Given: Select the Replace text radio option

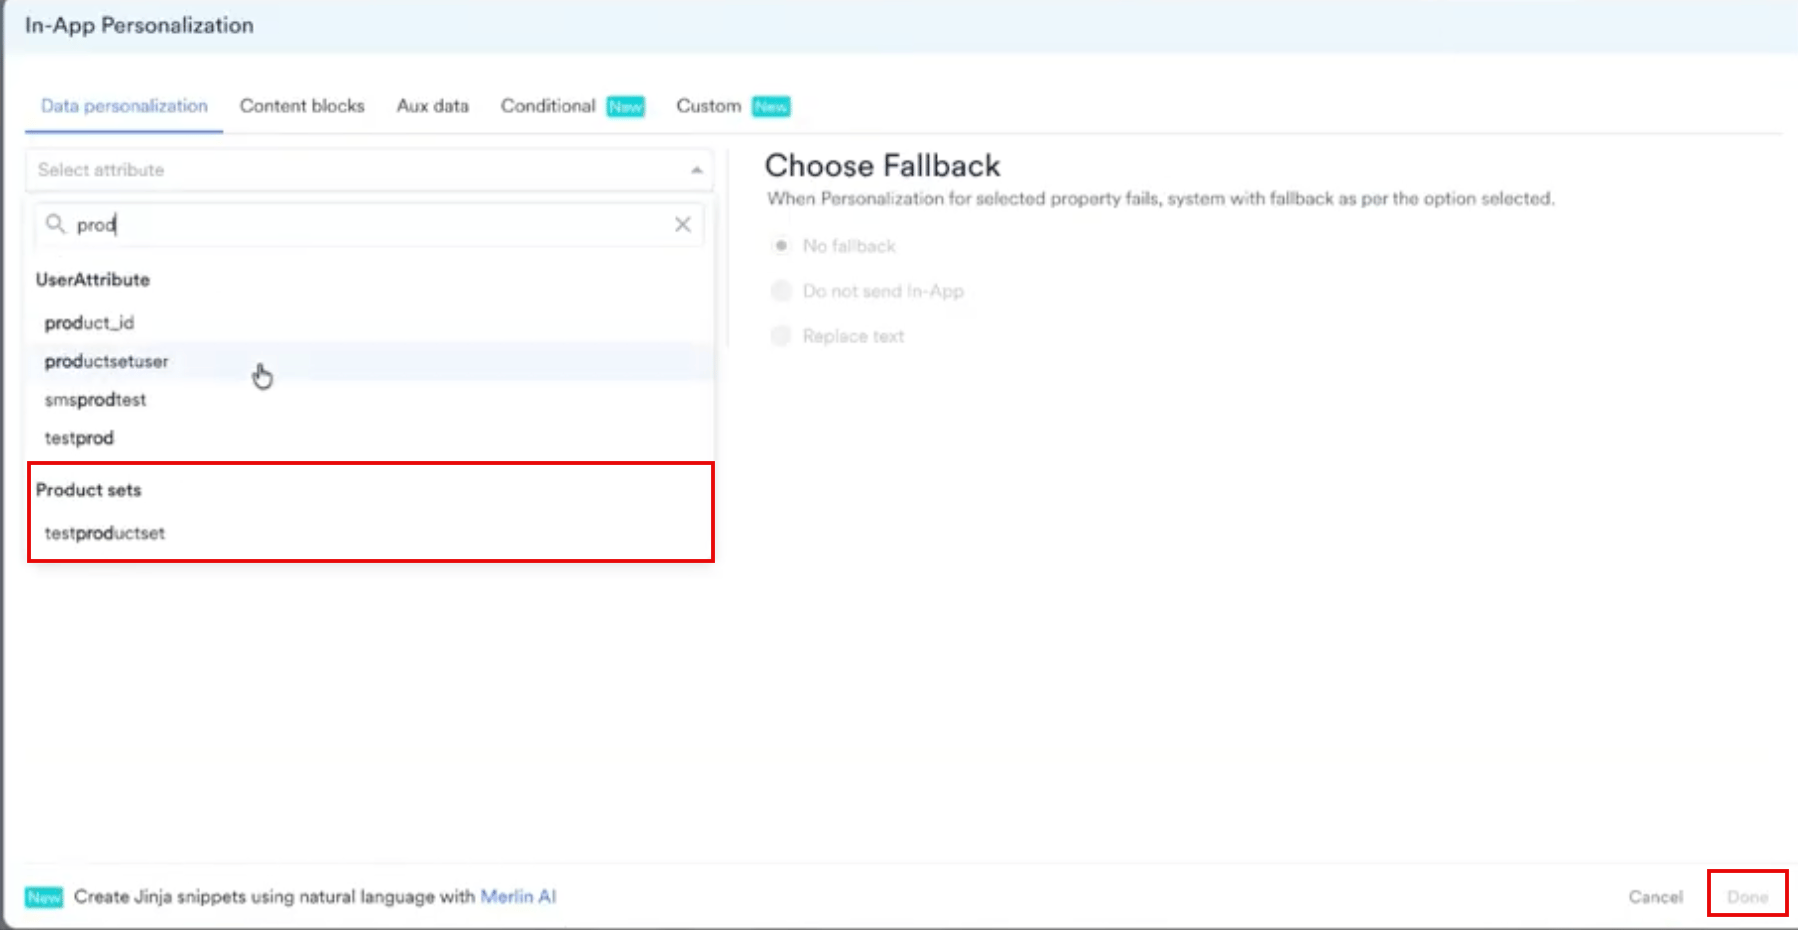Looking at the screenshot, I should [782, 336].
